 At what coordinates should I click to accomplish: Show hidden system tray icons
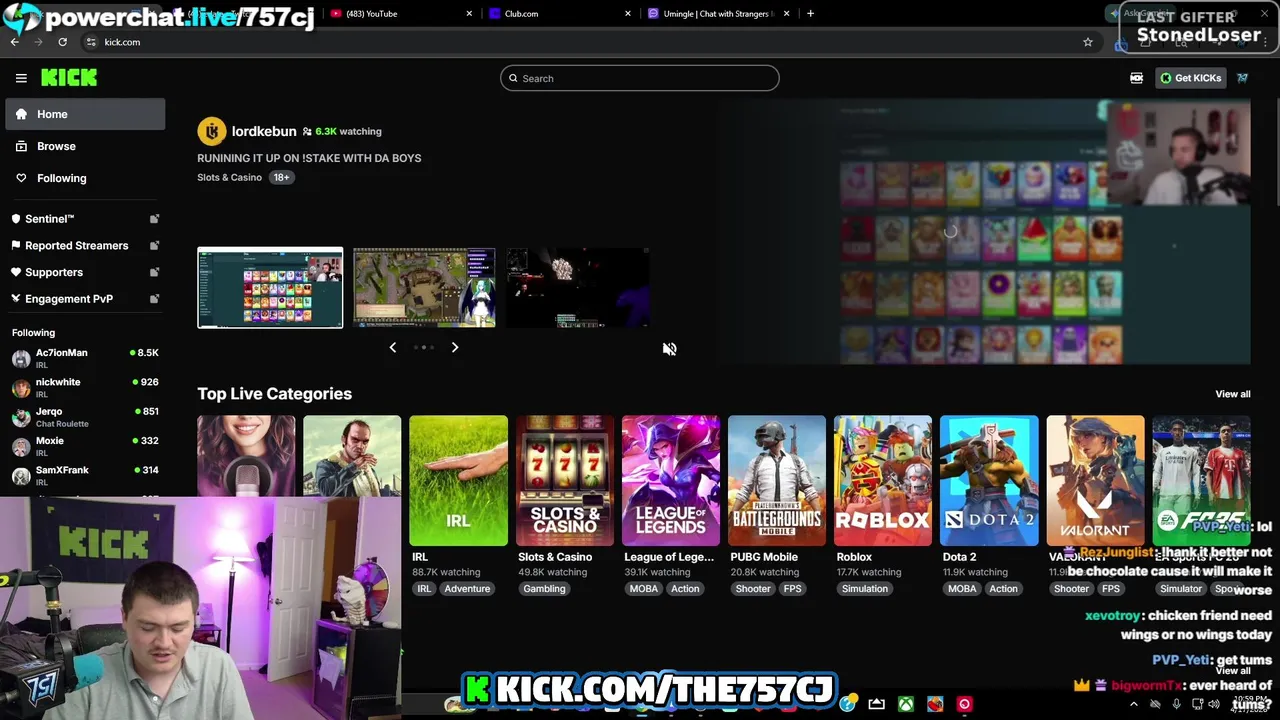click(x=1133, y=704)
